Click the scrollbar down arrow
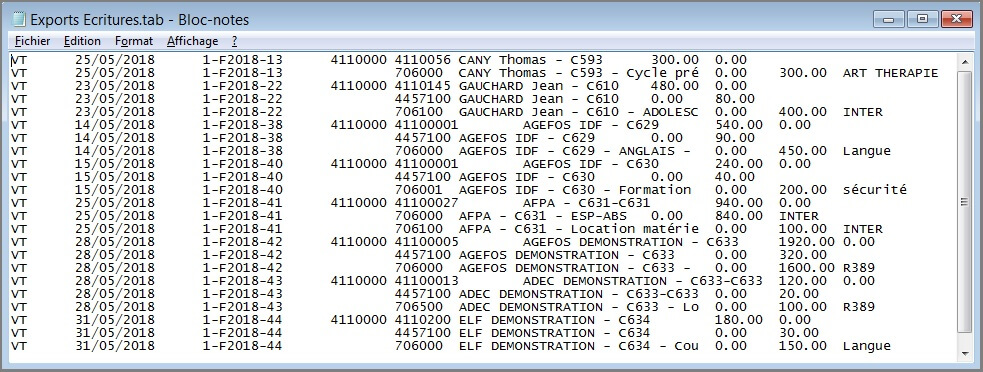983x372 pixels. (965, 354)
